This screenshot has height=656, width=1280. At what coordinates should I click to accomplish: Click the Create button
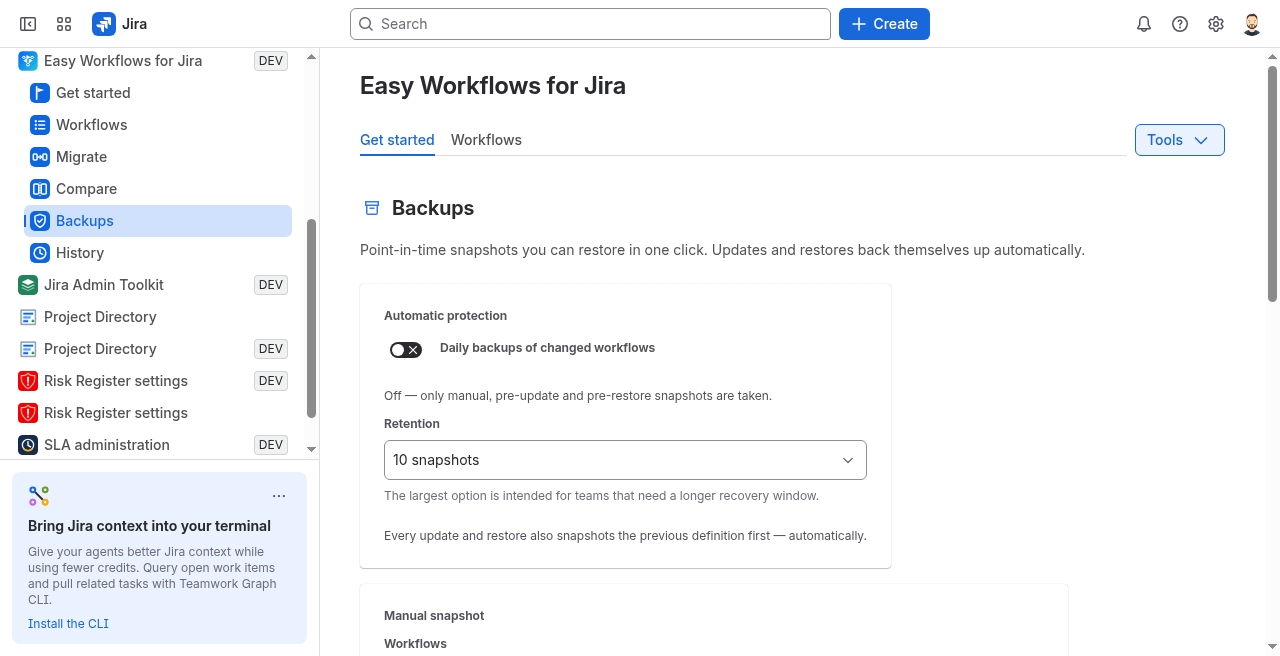(x=884, y=24)
